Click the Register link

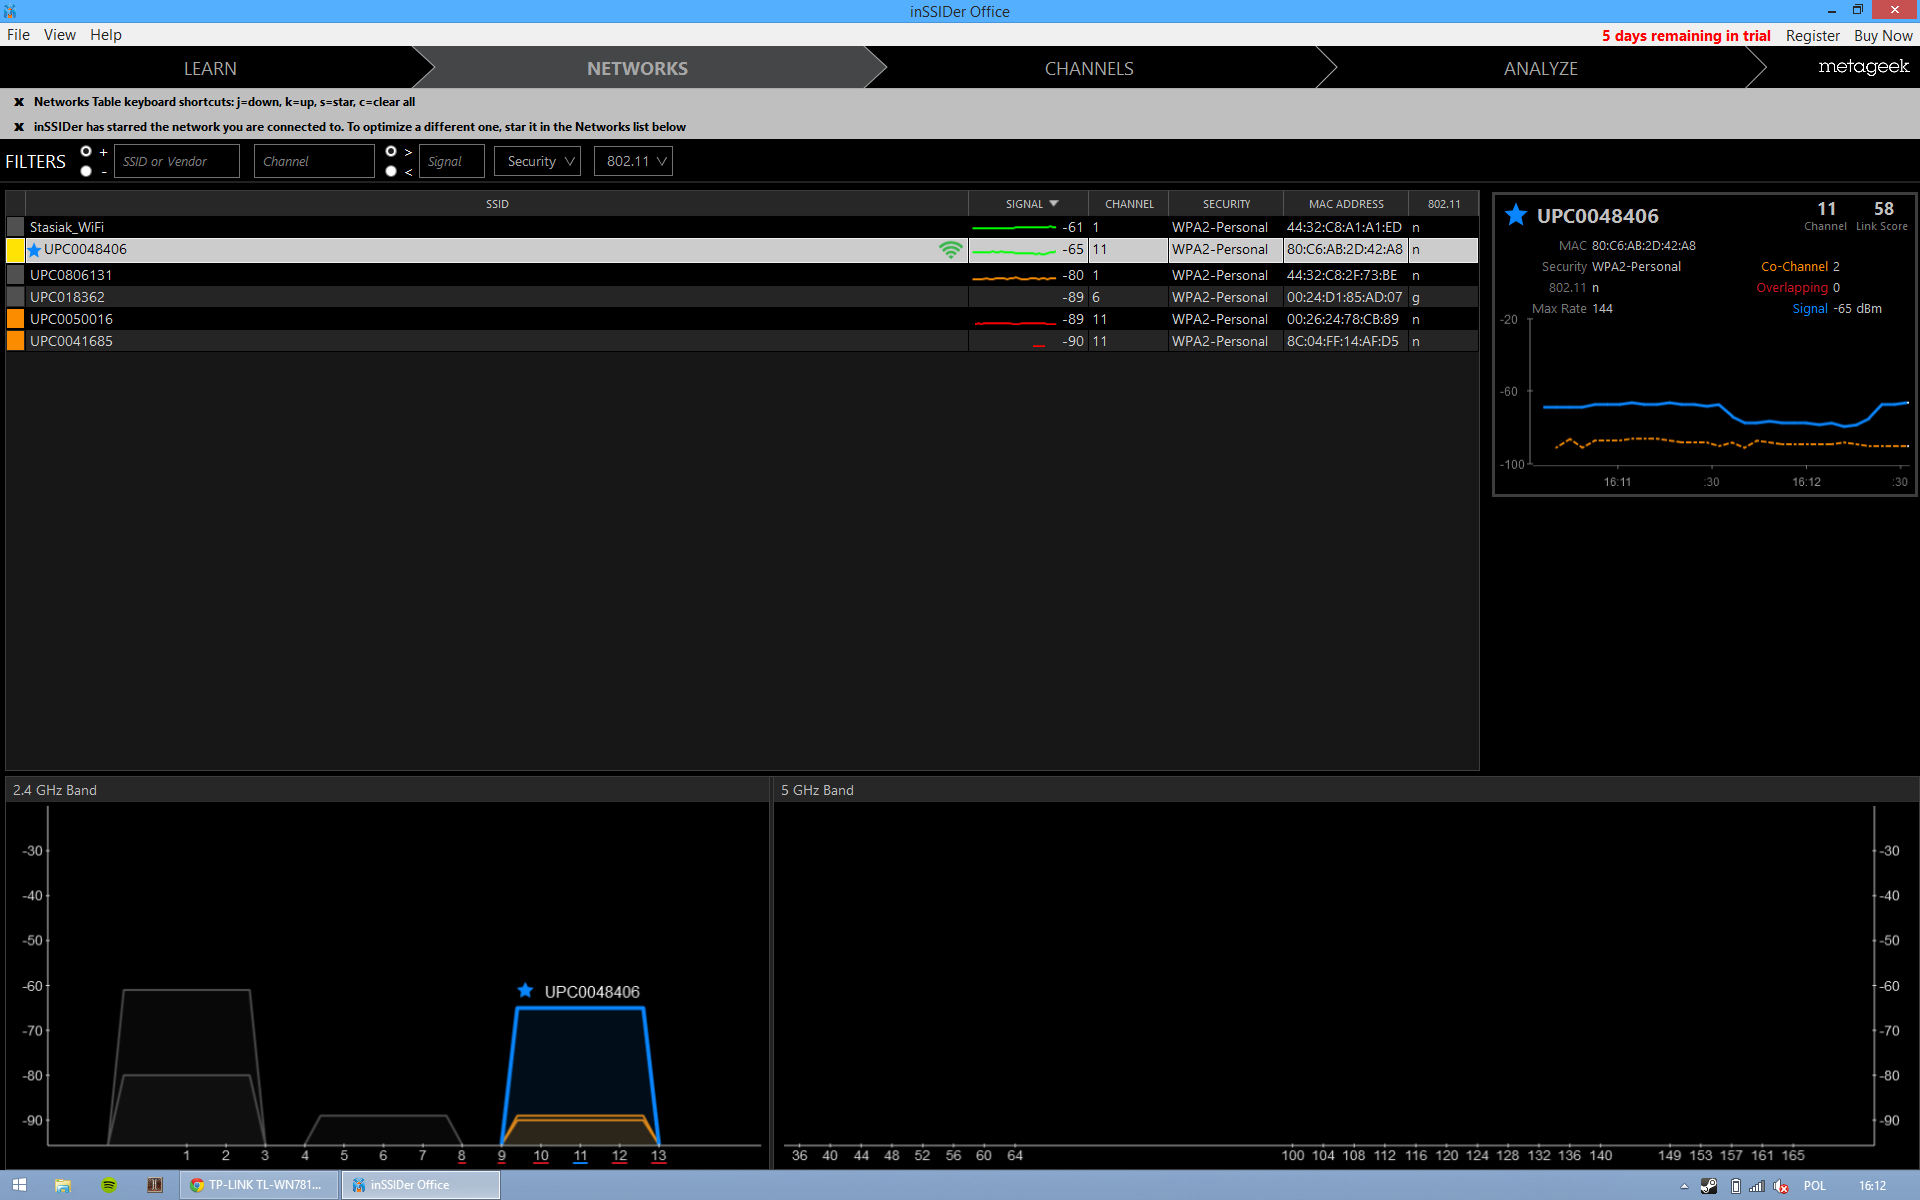tap(1813, 36)
